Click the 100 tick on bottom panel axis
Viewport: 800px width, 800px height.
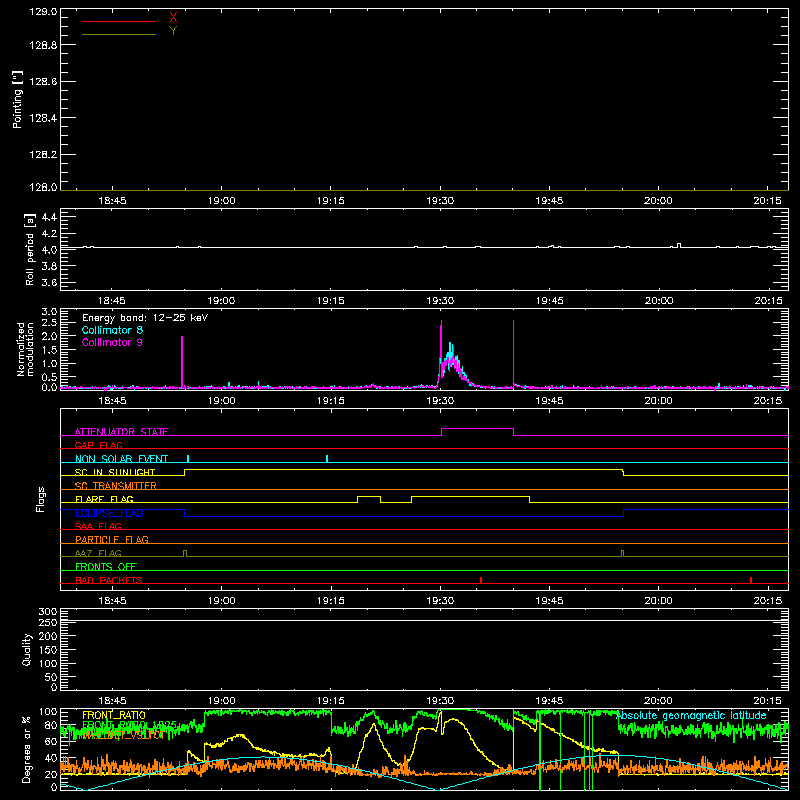click(48, 712)
